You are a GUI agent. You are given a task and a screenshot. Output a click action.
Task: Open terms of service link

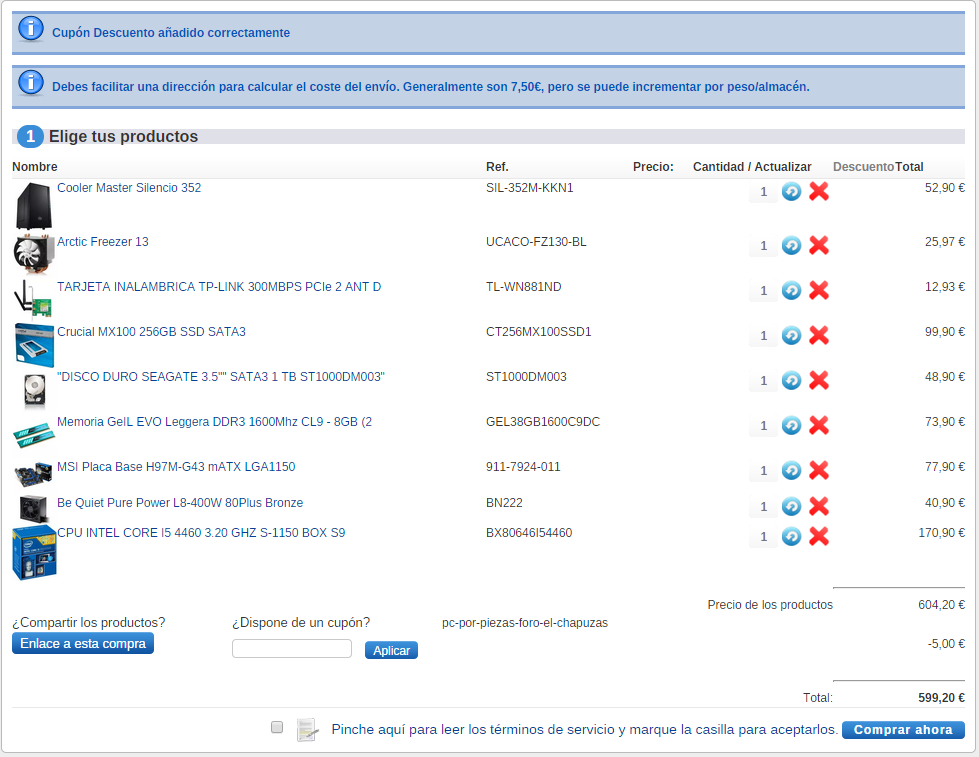point(584,730)
